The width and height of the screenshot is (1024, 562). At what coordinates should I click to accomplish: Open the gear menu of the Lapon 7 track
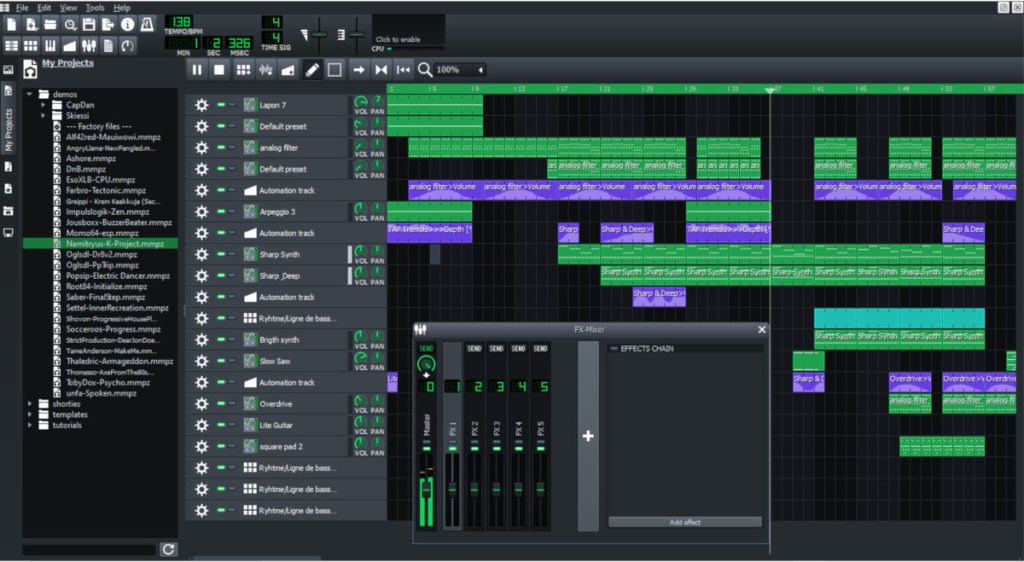tap(202, 105)
